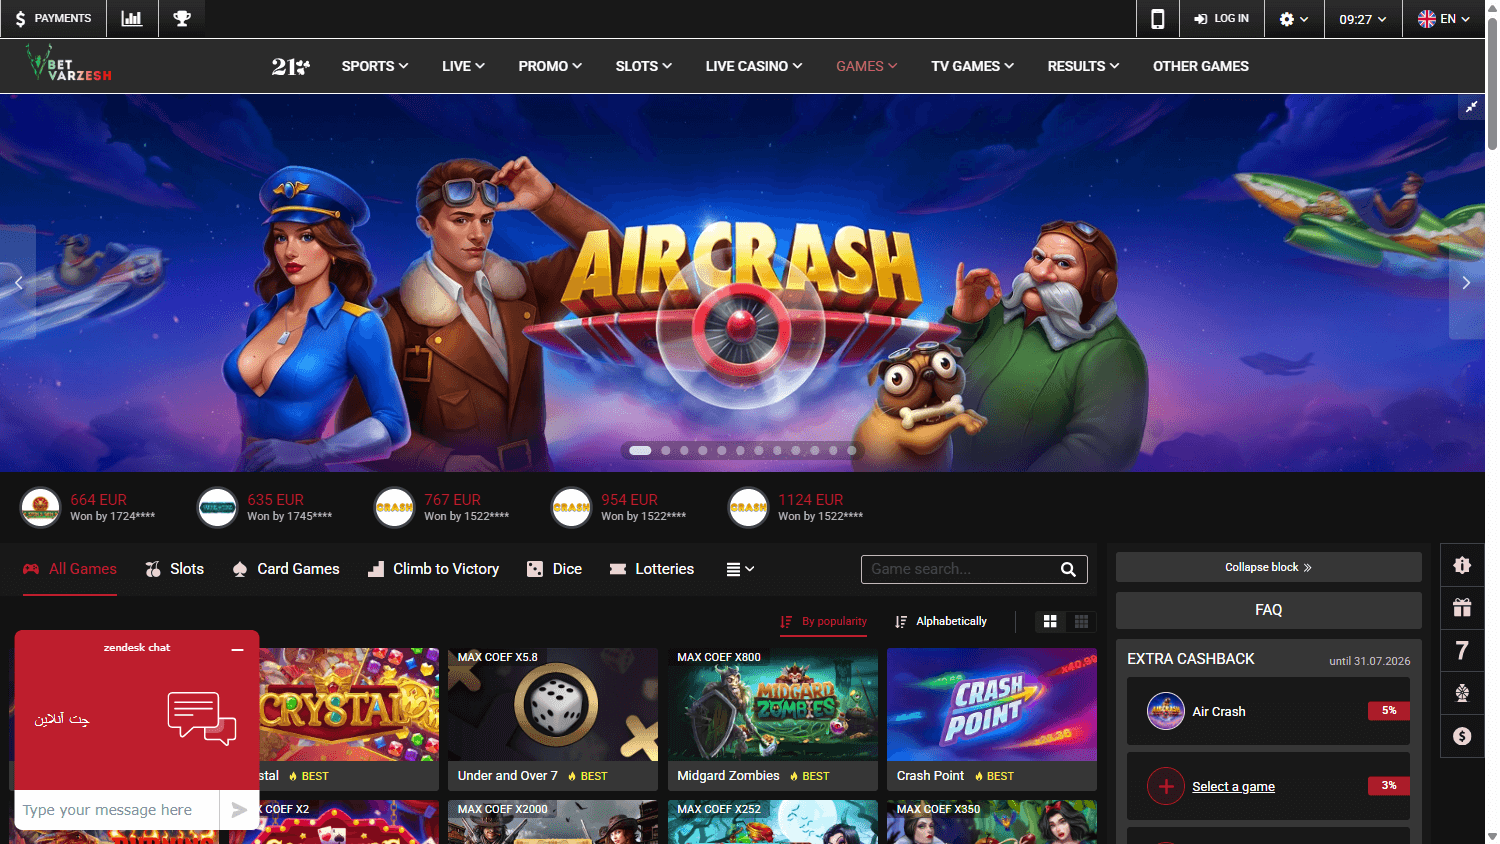This screenshot has width=1500, height=844.
Task: Select the Climb to Victory tab
Action: coord(433,569)
